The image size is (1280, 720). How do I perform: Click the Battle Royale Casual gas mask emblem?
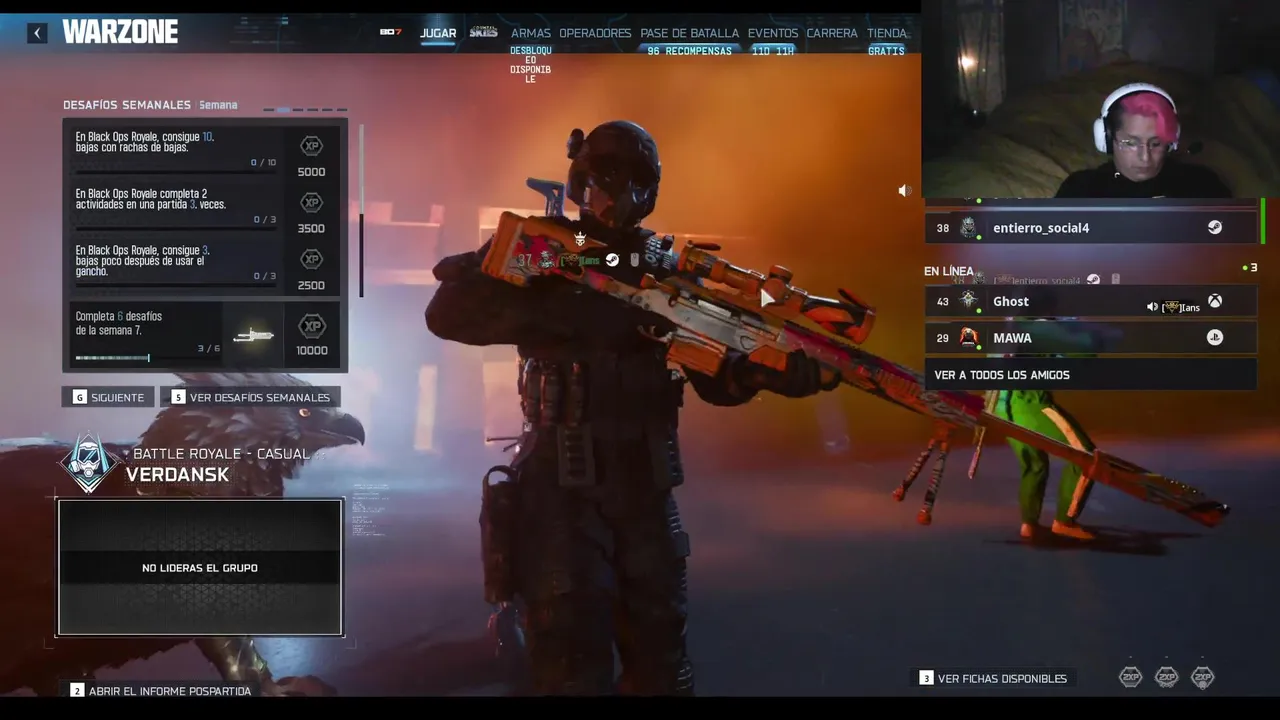click(89, 463)
